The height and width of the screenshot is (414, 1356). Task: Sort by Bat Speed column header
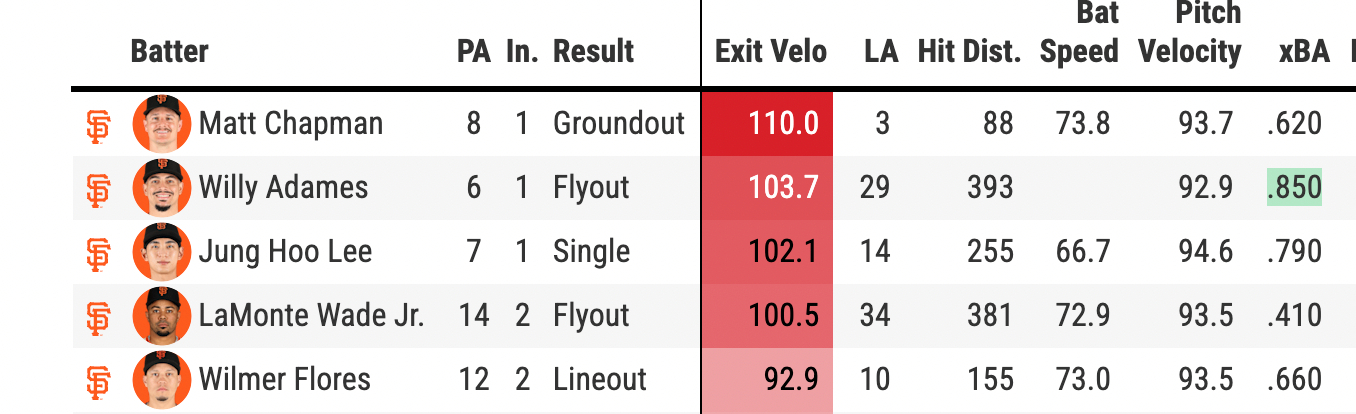[1079, 34]
